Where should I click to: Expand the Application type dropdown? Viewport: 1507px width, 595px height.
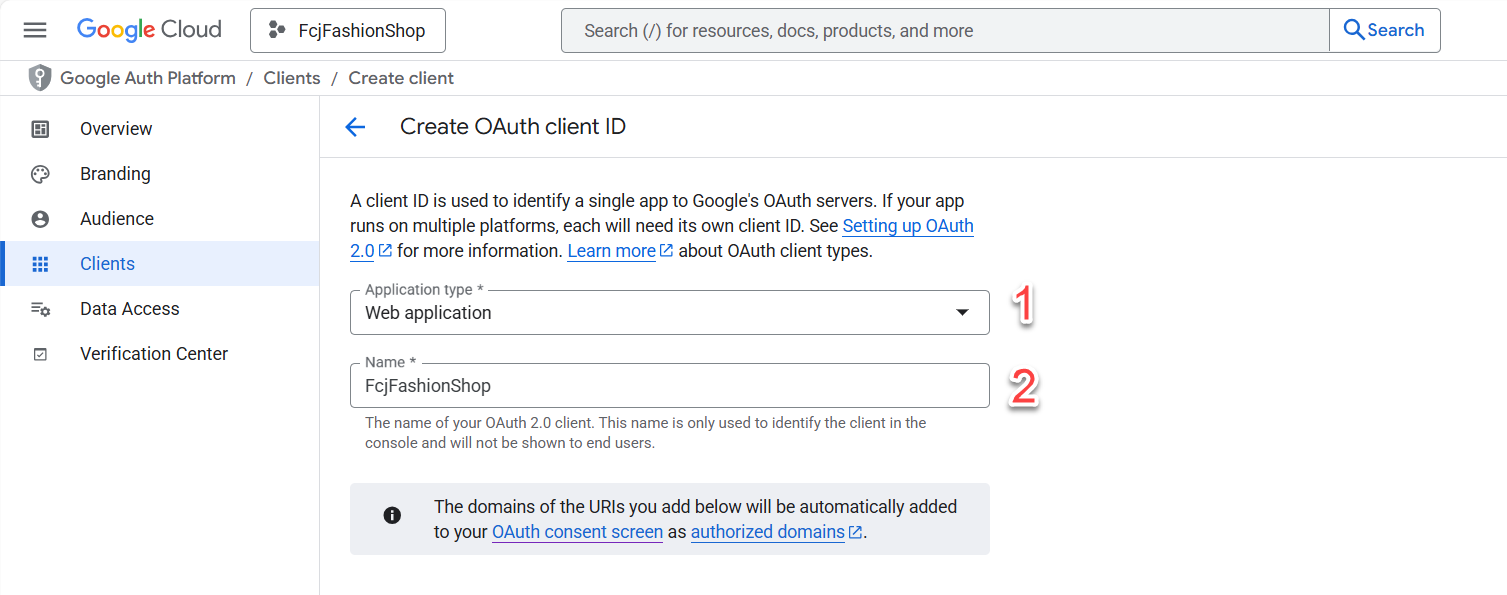click(x=670, y=312)
